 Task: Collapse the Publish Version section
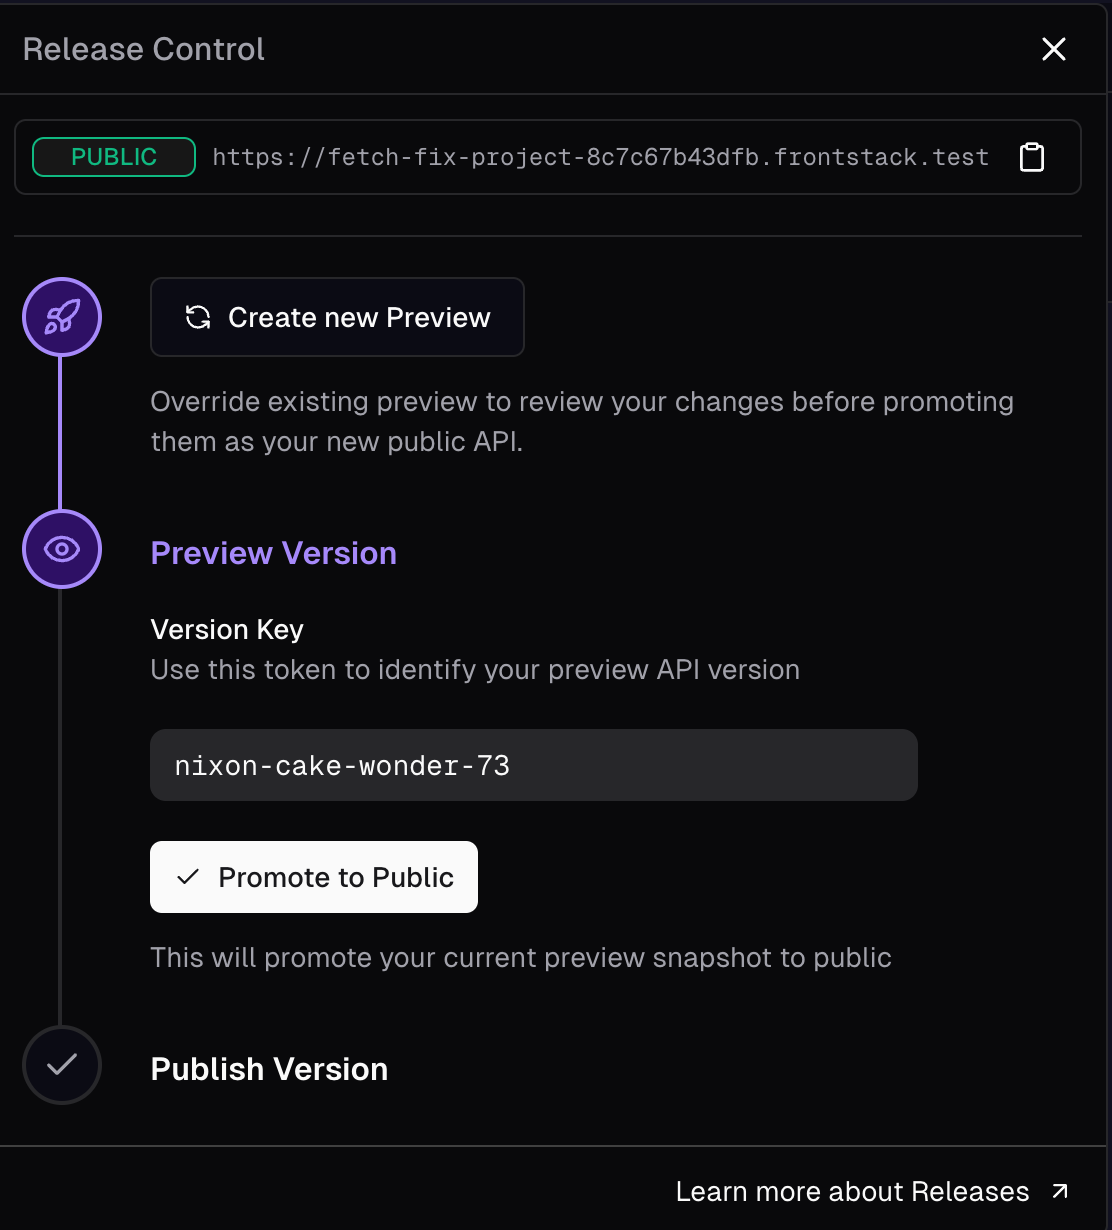coord(268,1068)
